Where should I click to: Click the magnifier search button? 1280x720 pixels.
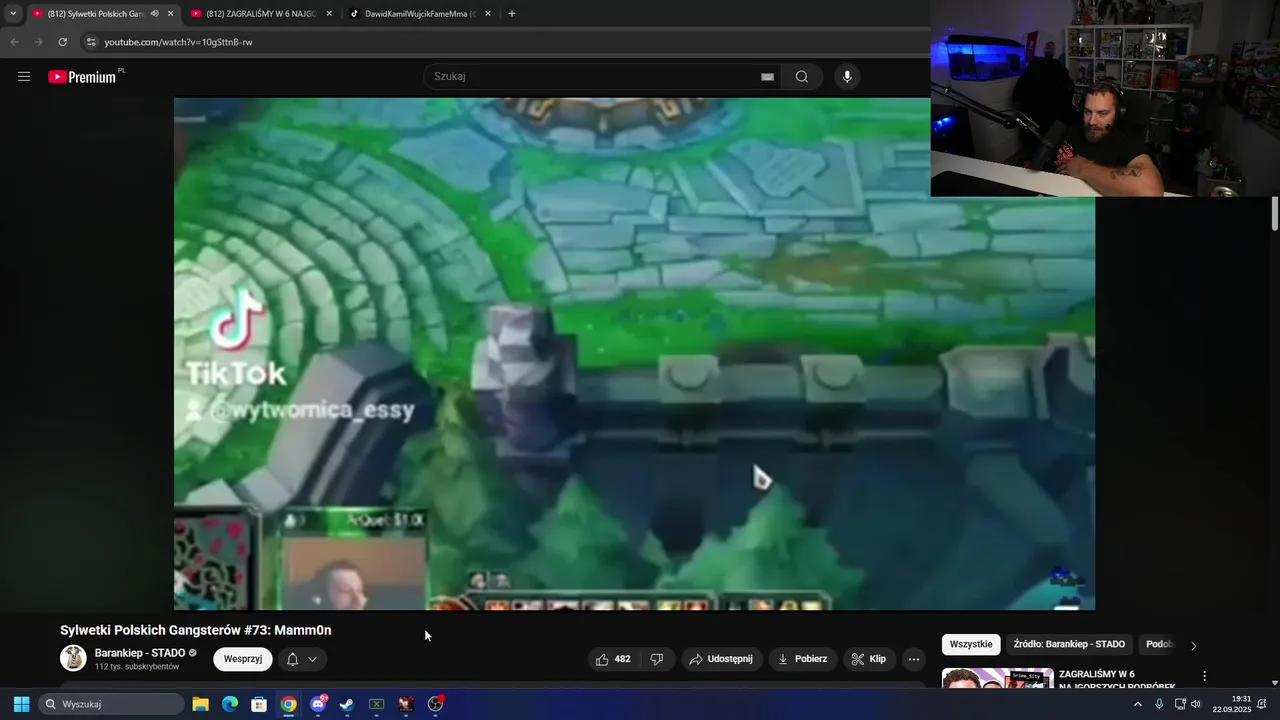pos(802,76)
